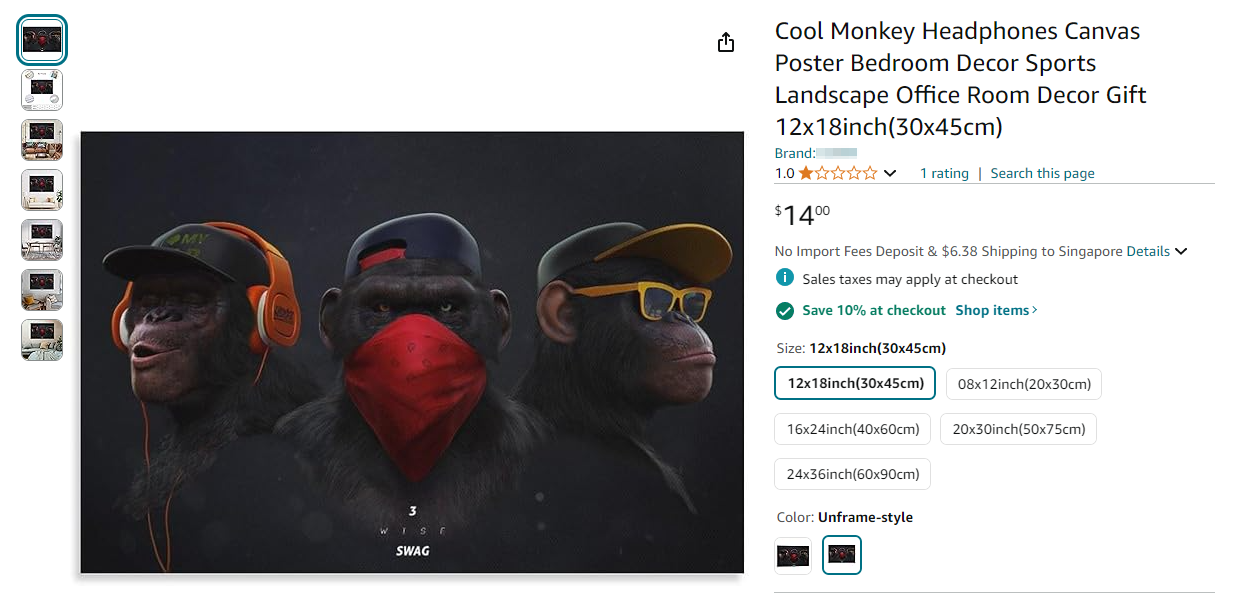The image size is (1235, 606).
Task: Choose size 20x30inch(50x75cm)
Action: 1018,429
